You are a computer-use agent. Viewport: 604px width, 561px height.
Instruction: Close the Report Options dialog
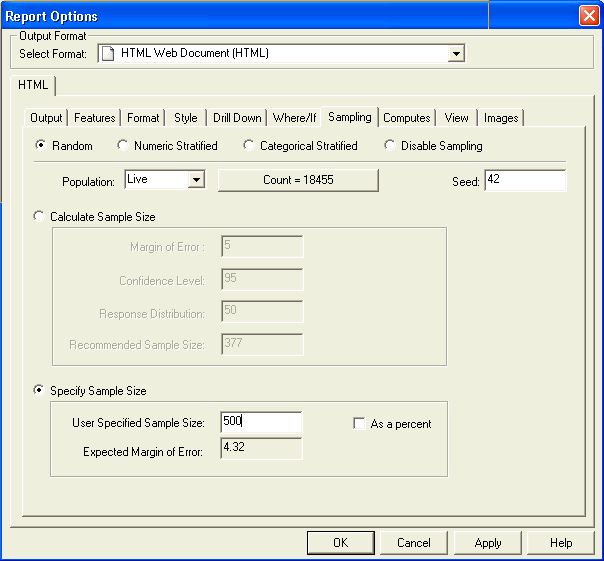589,16
